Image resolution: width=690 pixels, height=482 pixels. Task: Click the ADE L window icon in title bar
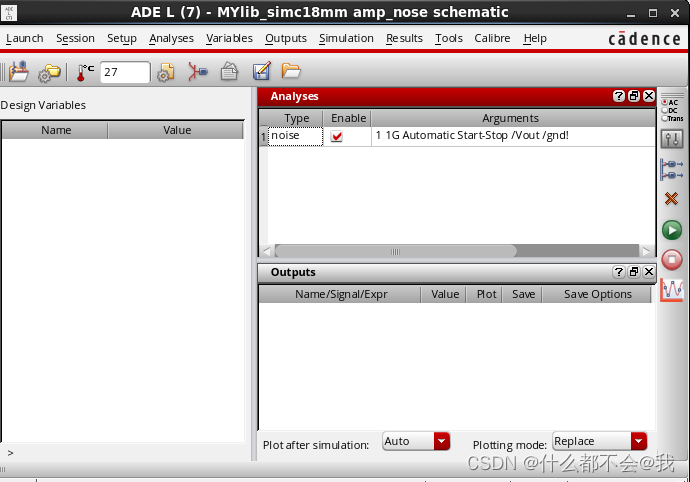point(9,12)
